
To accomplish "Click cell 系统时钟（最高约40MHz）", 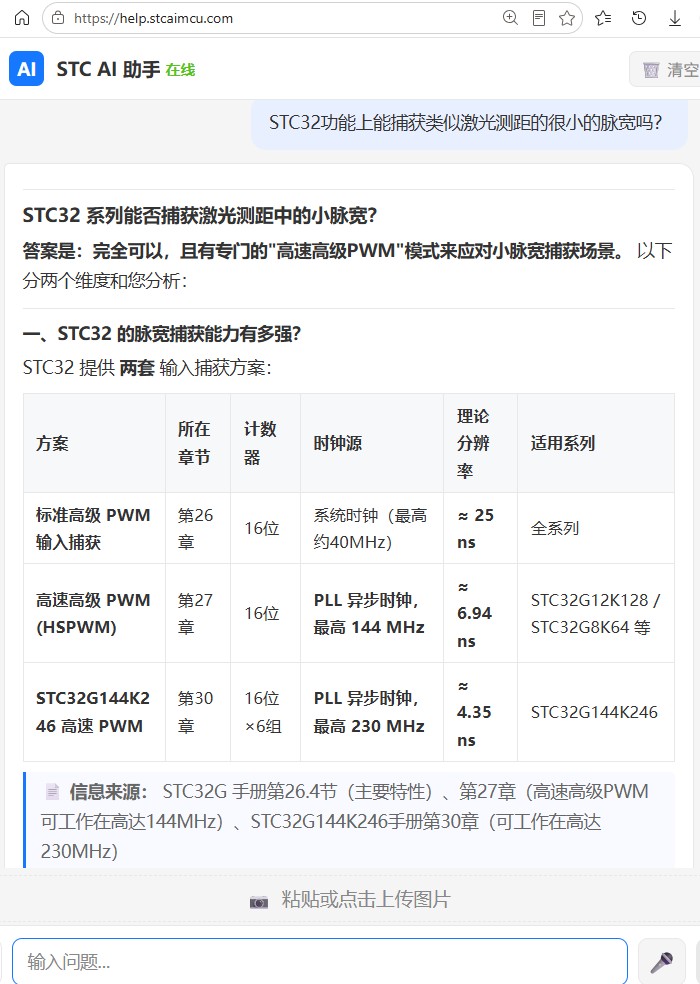I will tap(372, 528).
